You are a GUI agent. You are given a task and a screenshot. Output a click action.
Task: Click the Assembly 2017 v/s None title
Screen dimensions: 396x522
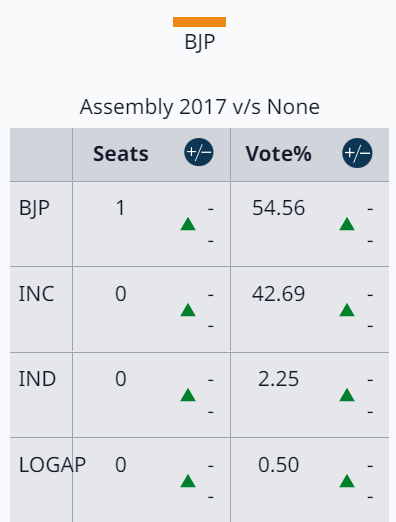click(x=200, y=107)
